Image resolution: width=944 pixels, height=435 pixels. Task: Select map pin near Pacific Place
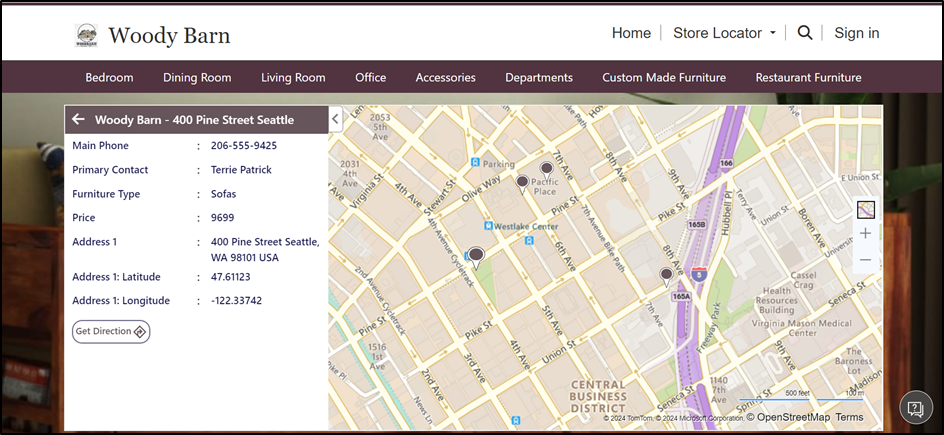(x=546, y=170)
